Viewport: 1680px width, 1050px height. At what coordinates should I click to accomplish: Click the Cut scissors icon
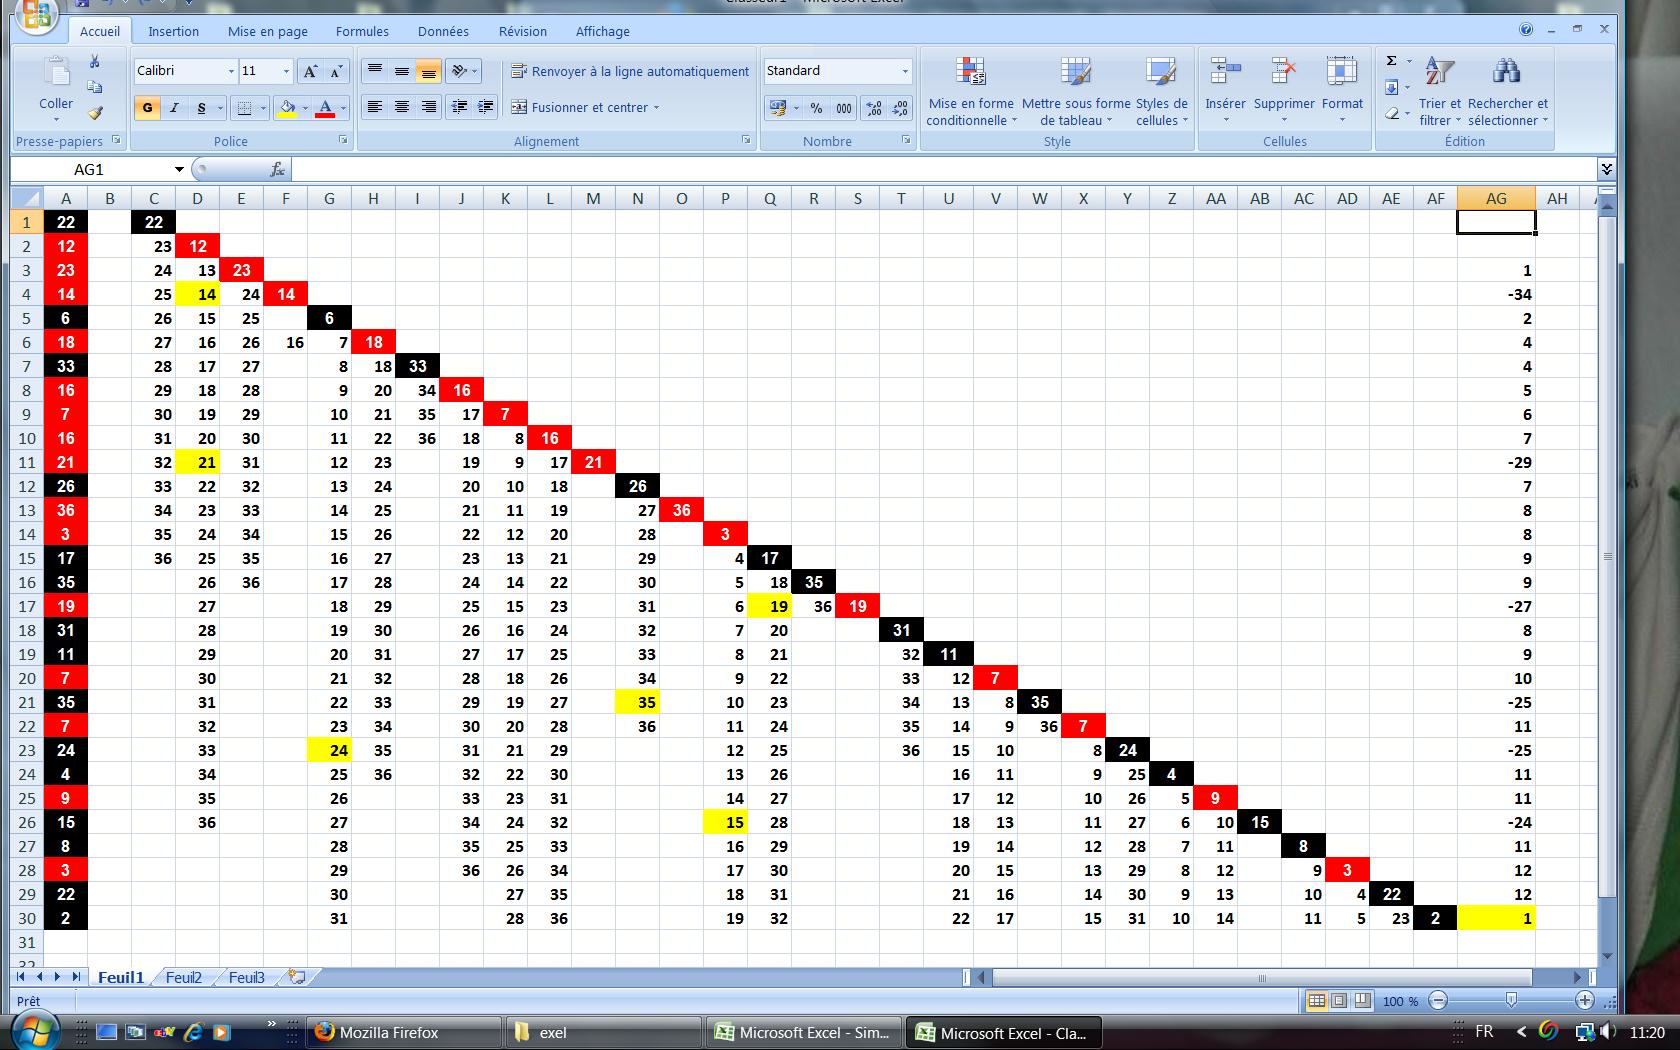(x=95, y=62)
